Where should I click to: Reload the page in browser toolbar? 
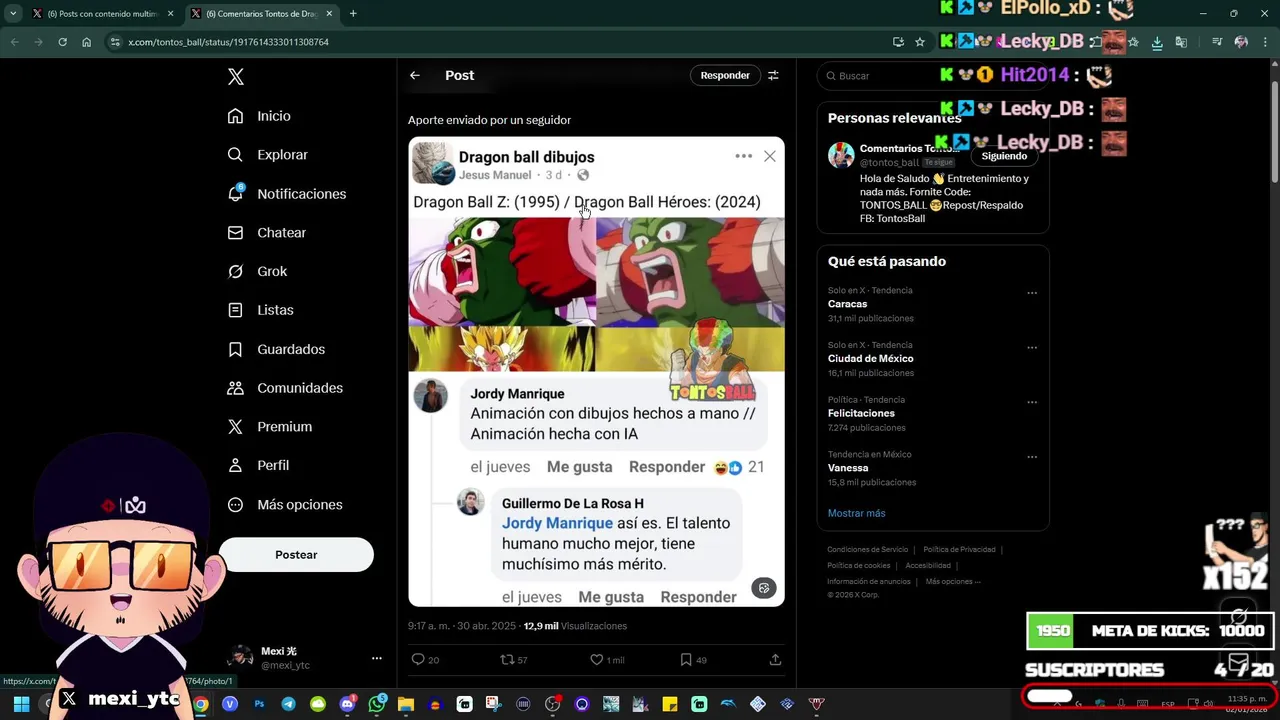coord(62,42)
